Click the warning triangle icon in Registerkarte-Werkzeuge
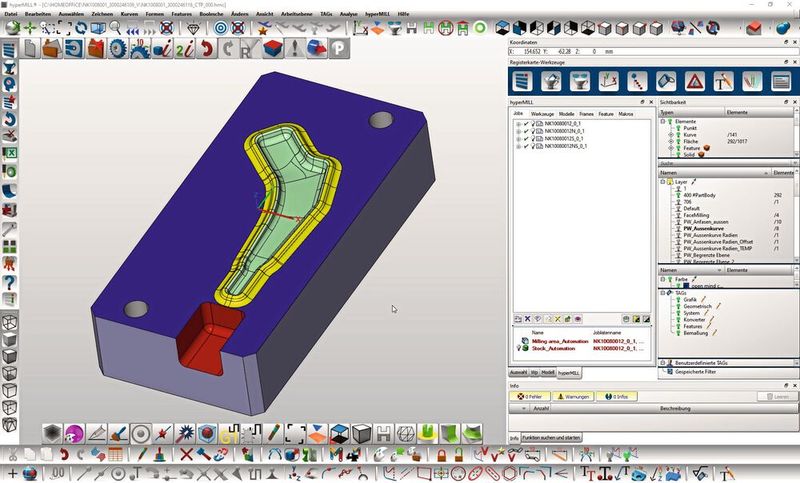This screenshot has height=483, width=800. coord(693,81)
